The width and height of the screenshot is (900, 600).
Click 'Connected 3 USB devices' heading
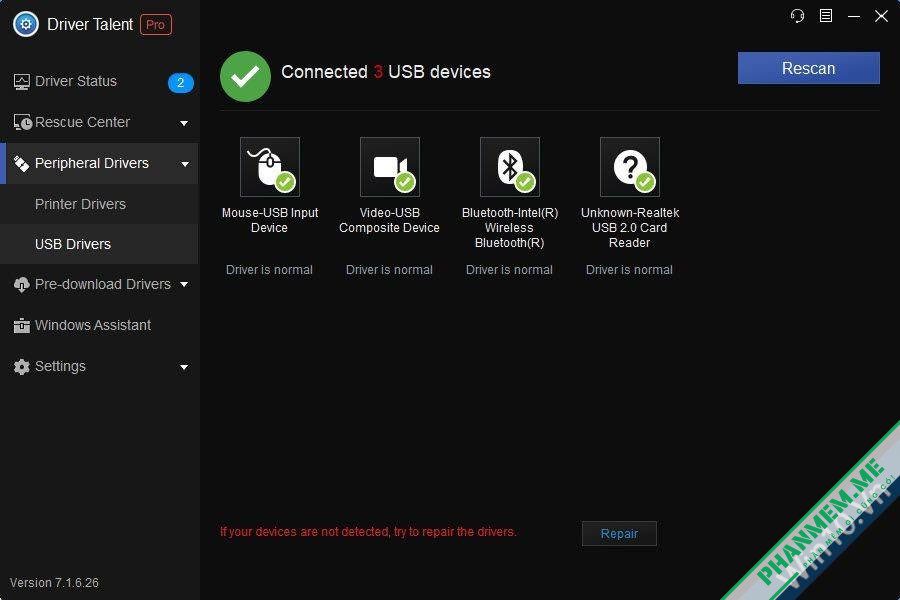(386, 72)
